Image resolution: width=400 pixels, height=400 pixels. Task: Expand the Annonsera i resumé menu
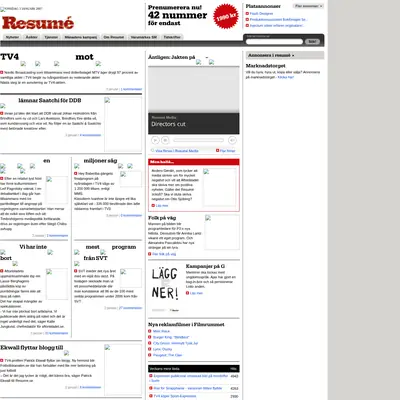[285, 55]
